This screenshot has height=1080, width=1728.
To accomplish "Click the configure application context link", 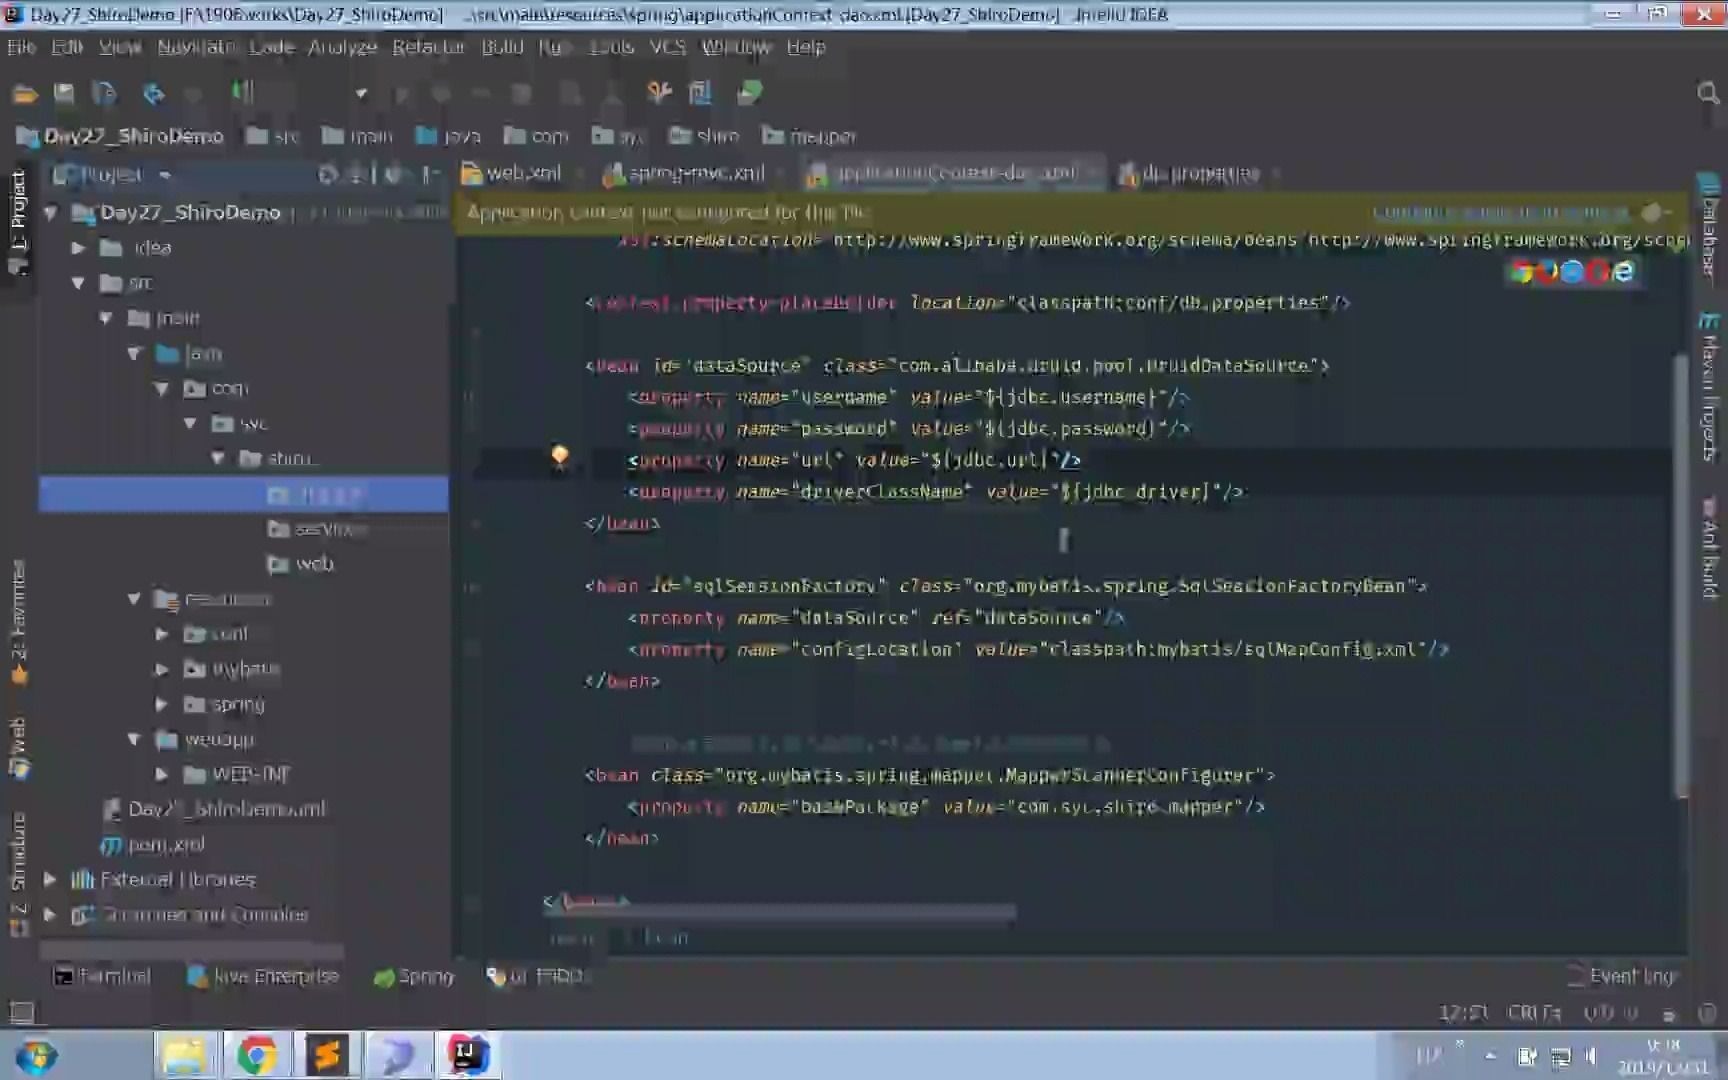I will pyautogui.click(x=1500, y=212).
